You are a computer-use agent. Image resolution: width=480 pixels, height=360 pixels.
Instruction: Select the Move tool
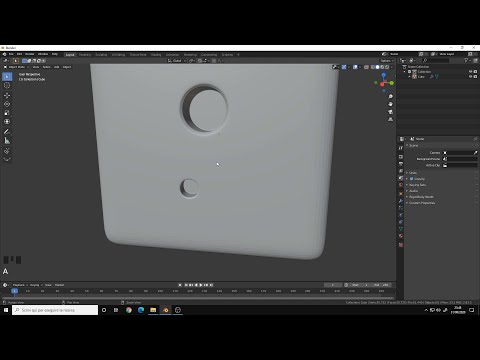pyautogui.click(x=7, y=96)
